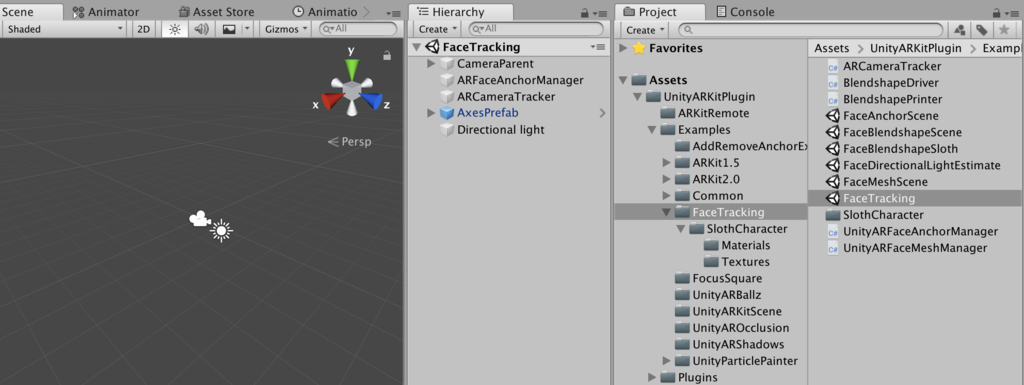Select the Hierarchy tab
This screenshot has width=1024, height=385.
[x=460, y=12]
